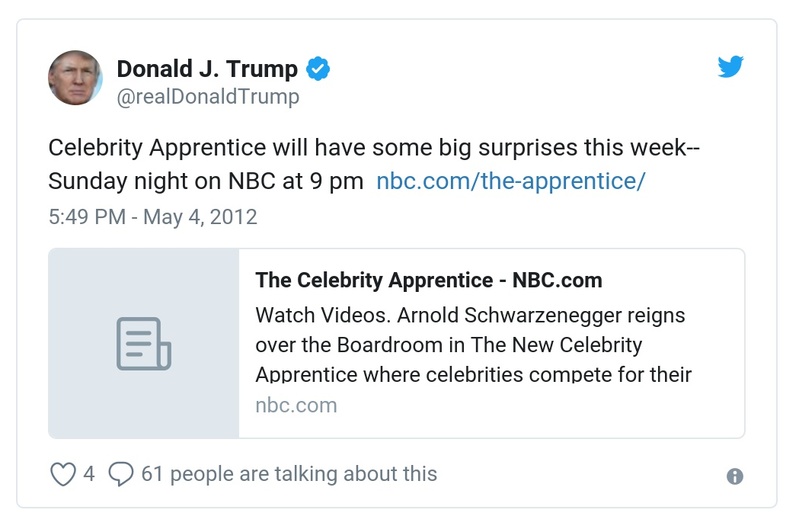The width and height of the screenshot is (799, 529).
Task: Follow the nbc.com/the-apprentice/ link in the tweet
Action: pos(511,182)
